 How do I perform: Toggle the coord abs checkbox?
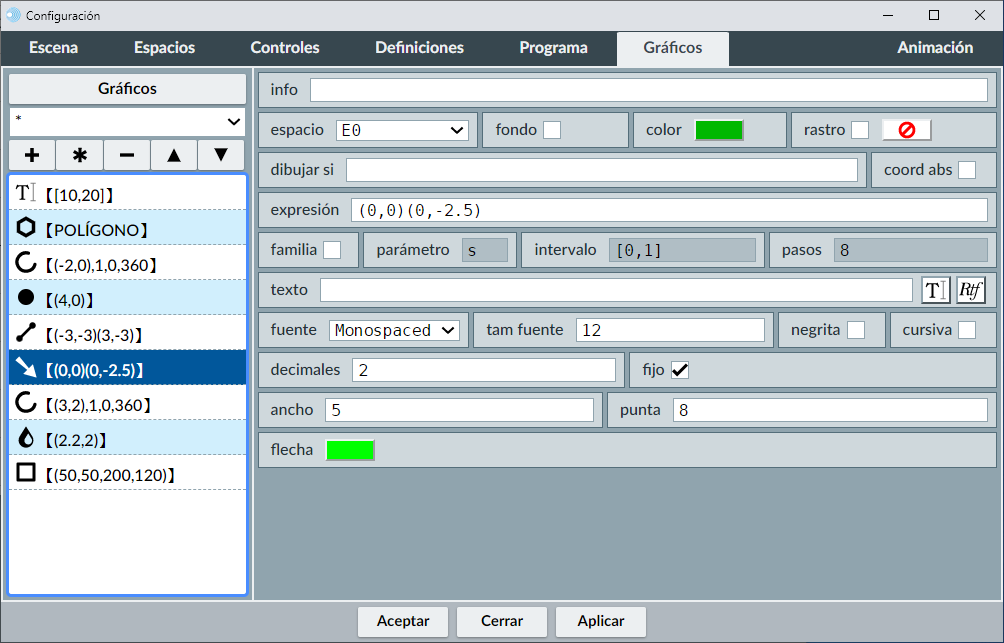[x=967, y=170]
